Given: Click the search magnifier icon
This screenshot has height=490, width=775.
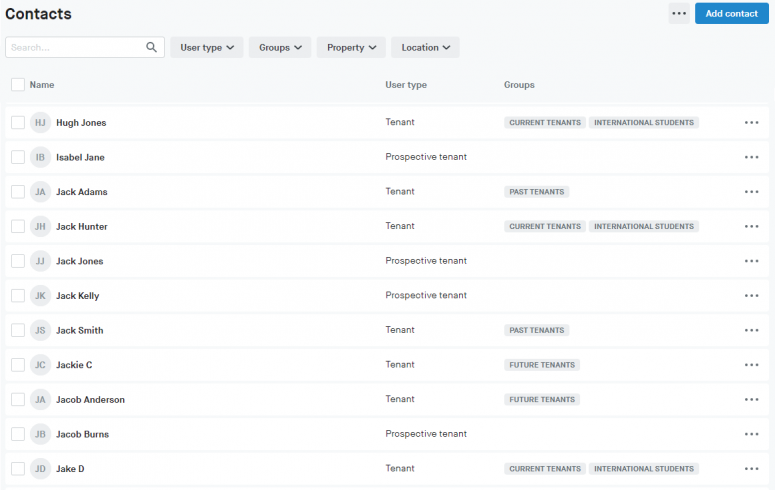Looking at the screenshot, I should [152, 47].
